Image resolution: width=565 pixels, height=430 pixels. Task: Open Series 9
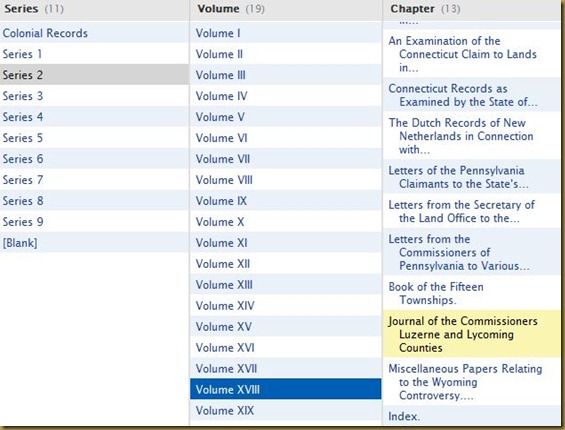coord(94,221)
